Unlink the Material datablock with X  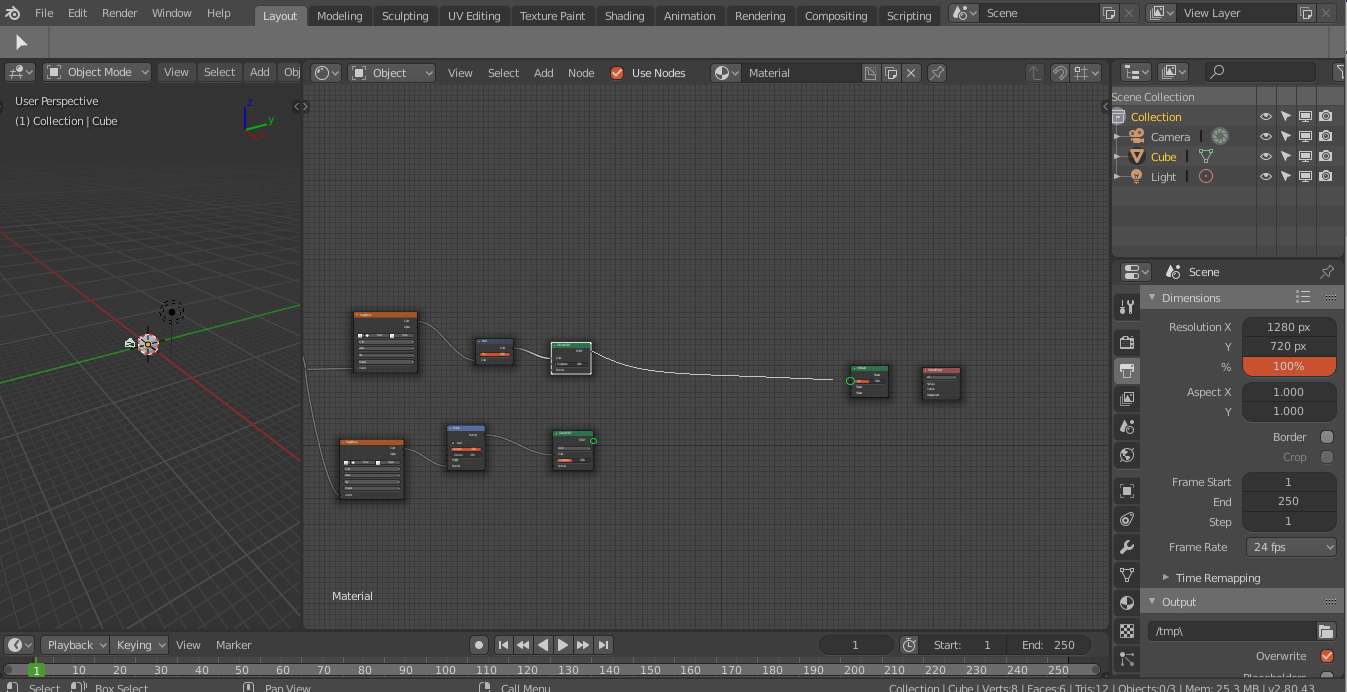coord(910,73)
